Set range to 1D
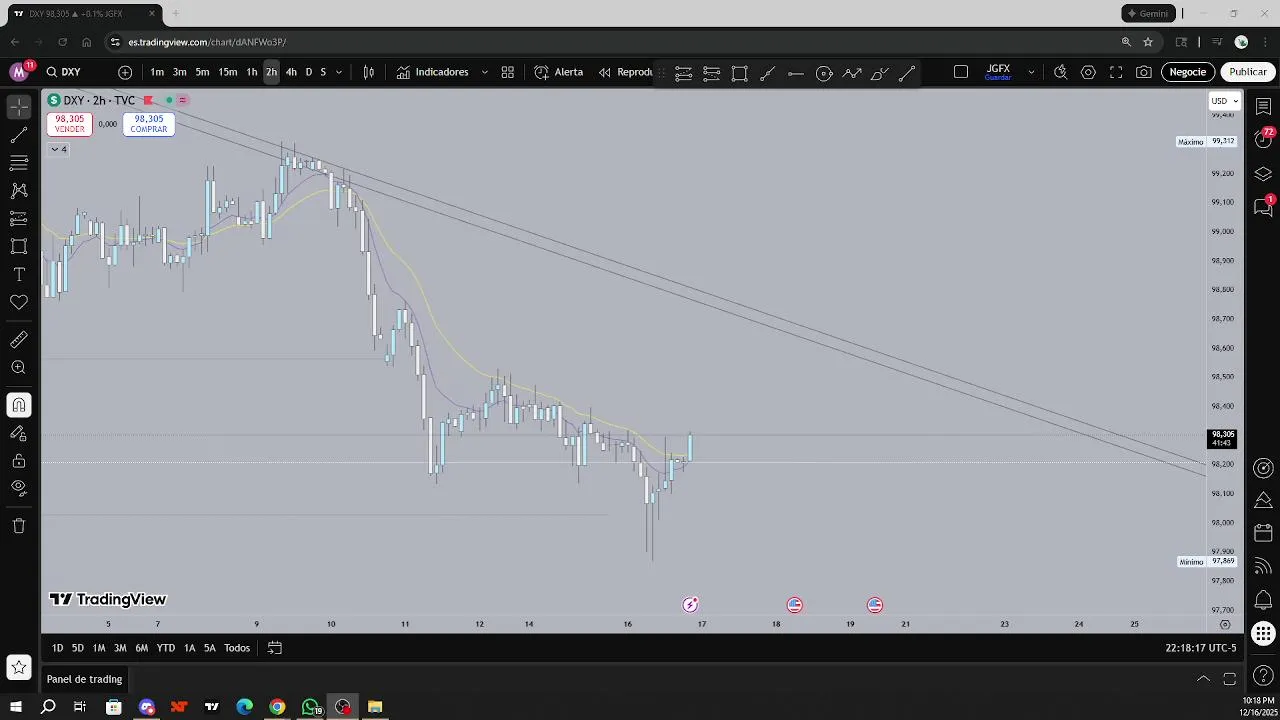1280x720 pixels. [x=57, y=648]
